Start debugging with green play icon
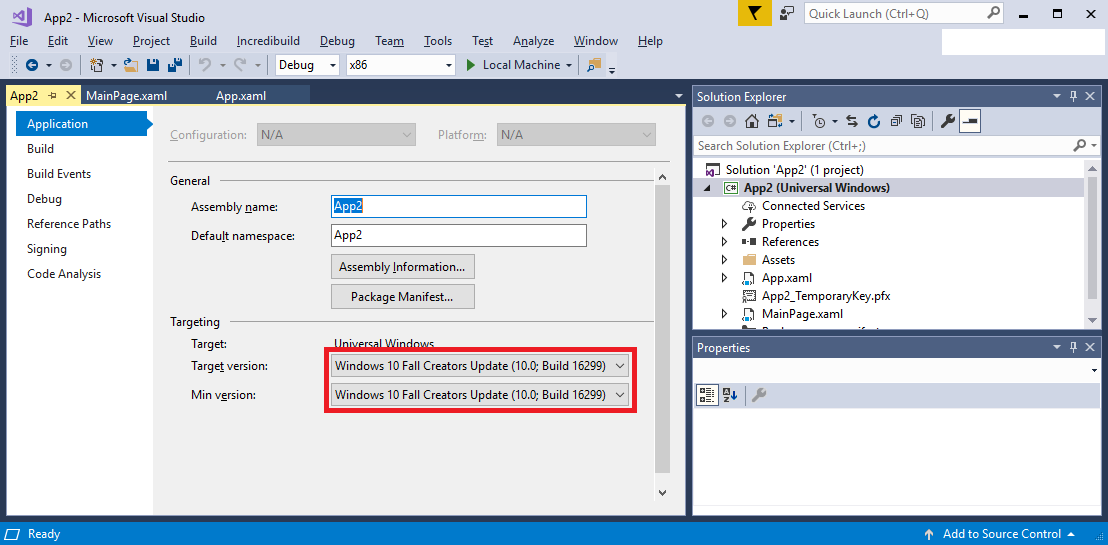Screen dimensions: 1108x545 tap(471, 65)
